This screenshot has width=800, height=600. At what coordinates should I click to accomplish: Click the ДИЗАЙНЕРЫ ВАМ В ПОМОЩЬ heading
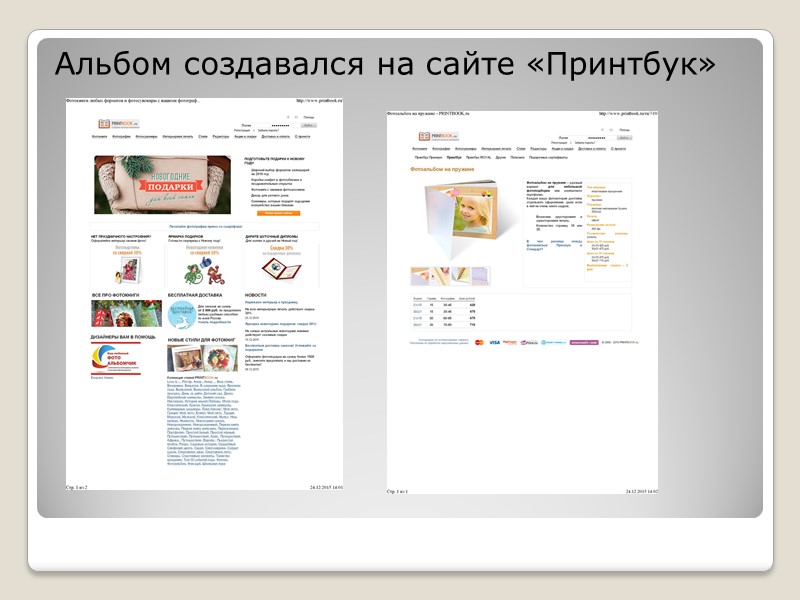123,337
